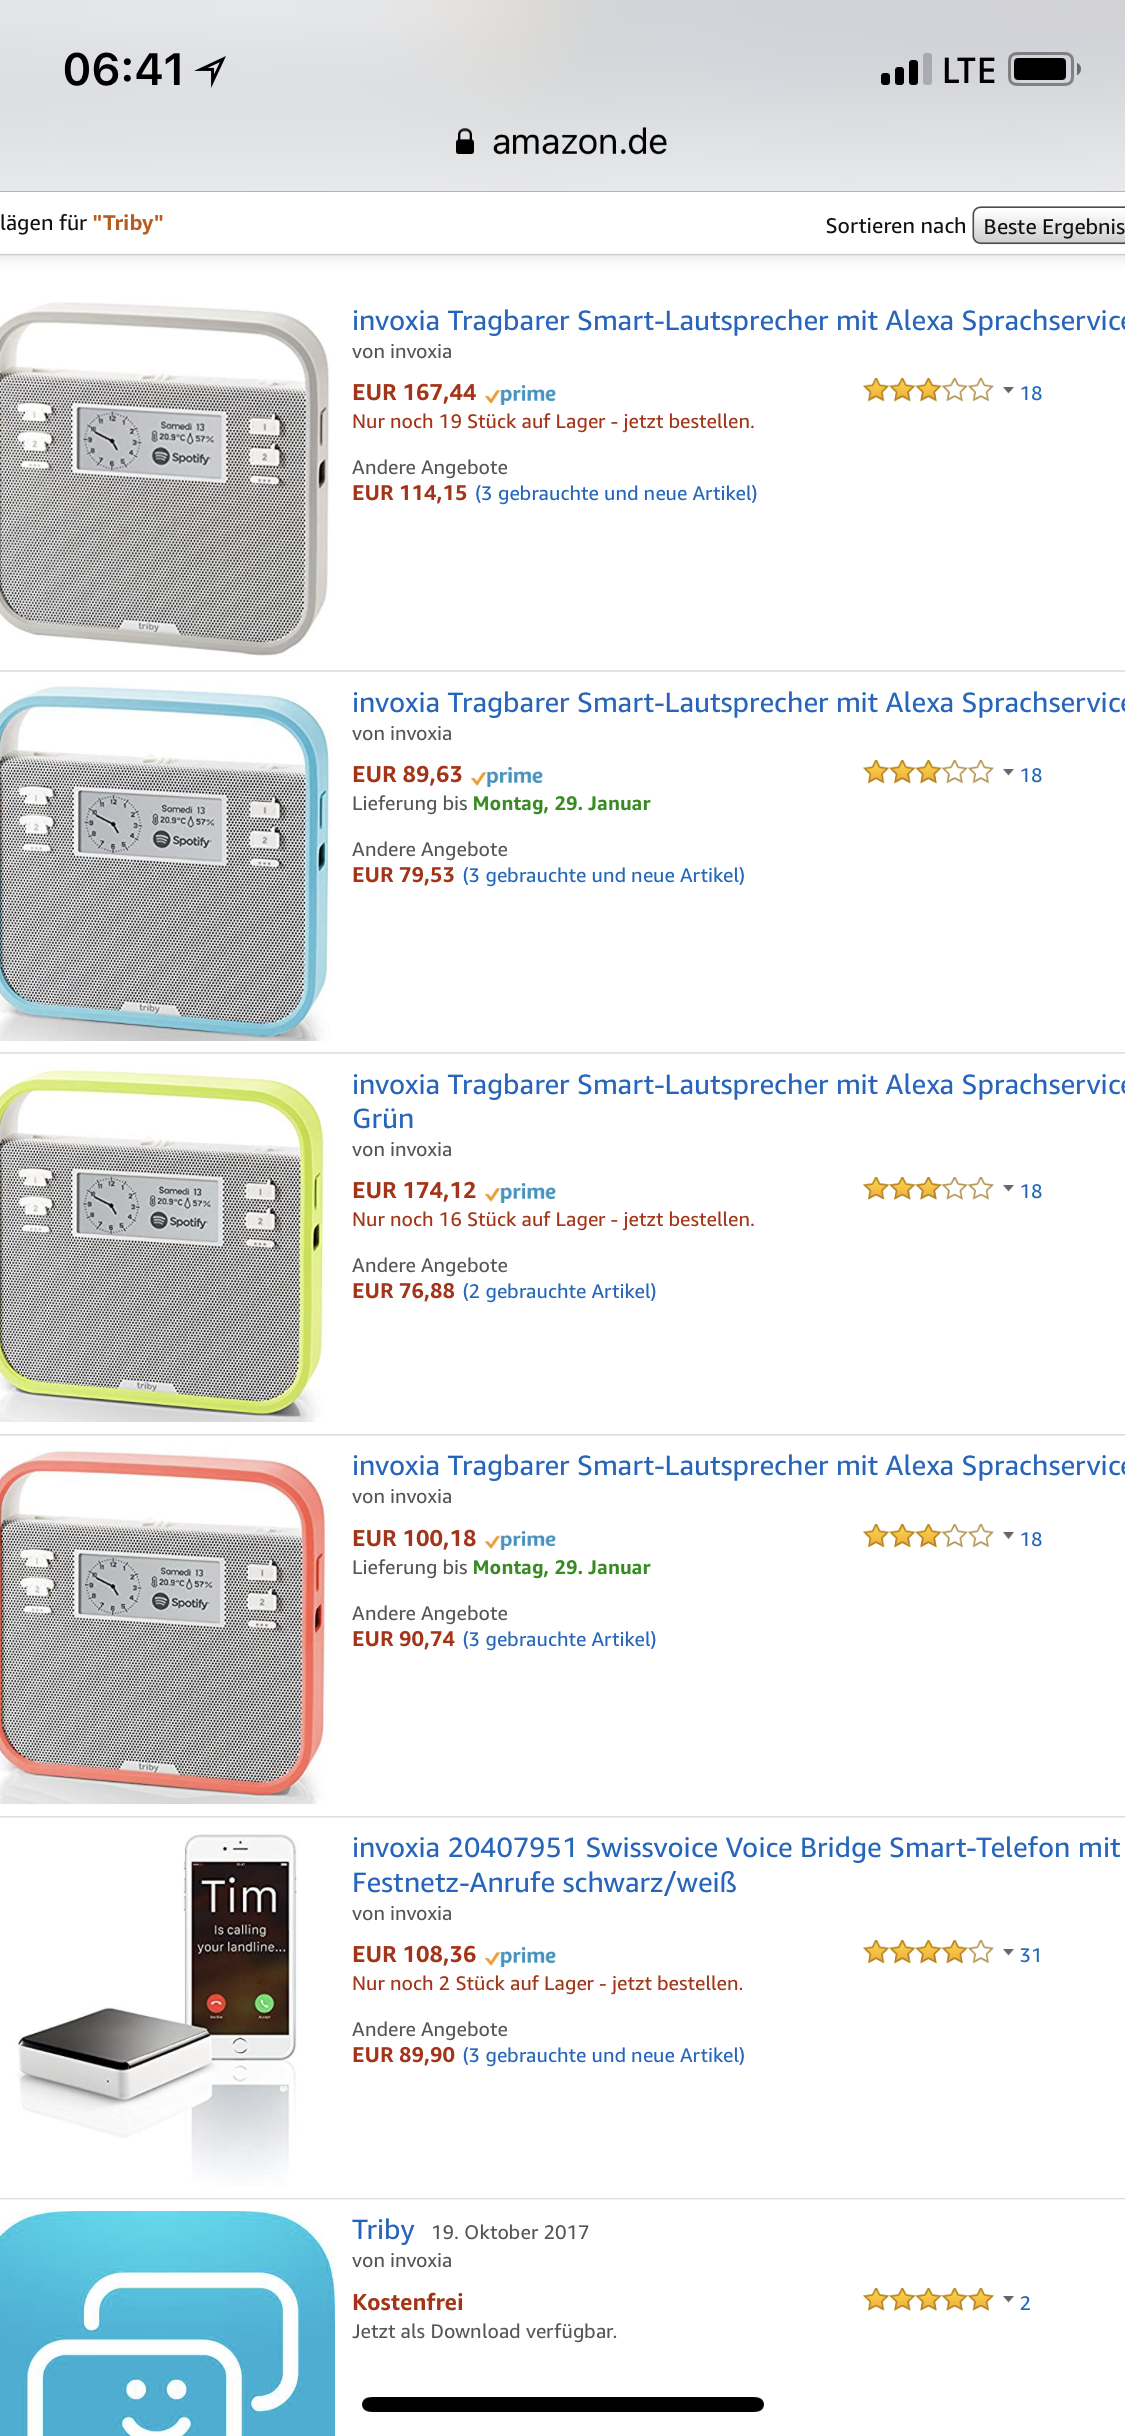Tap the battery icon in status bar

pyautogui.click(x=1045, y=70)
